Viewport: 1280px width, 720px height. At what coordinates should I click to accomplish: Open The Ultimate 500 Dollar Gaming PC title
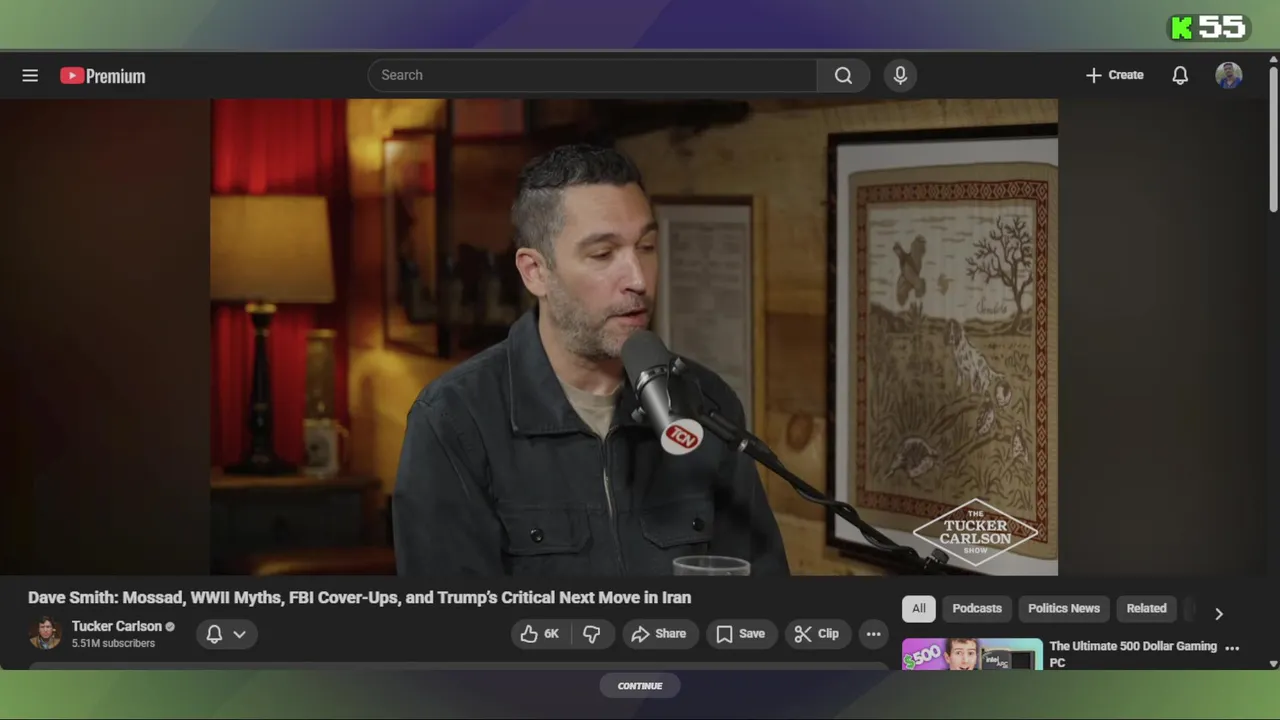click(x=1133, y=654)
